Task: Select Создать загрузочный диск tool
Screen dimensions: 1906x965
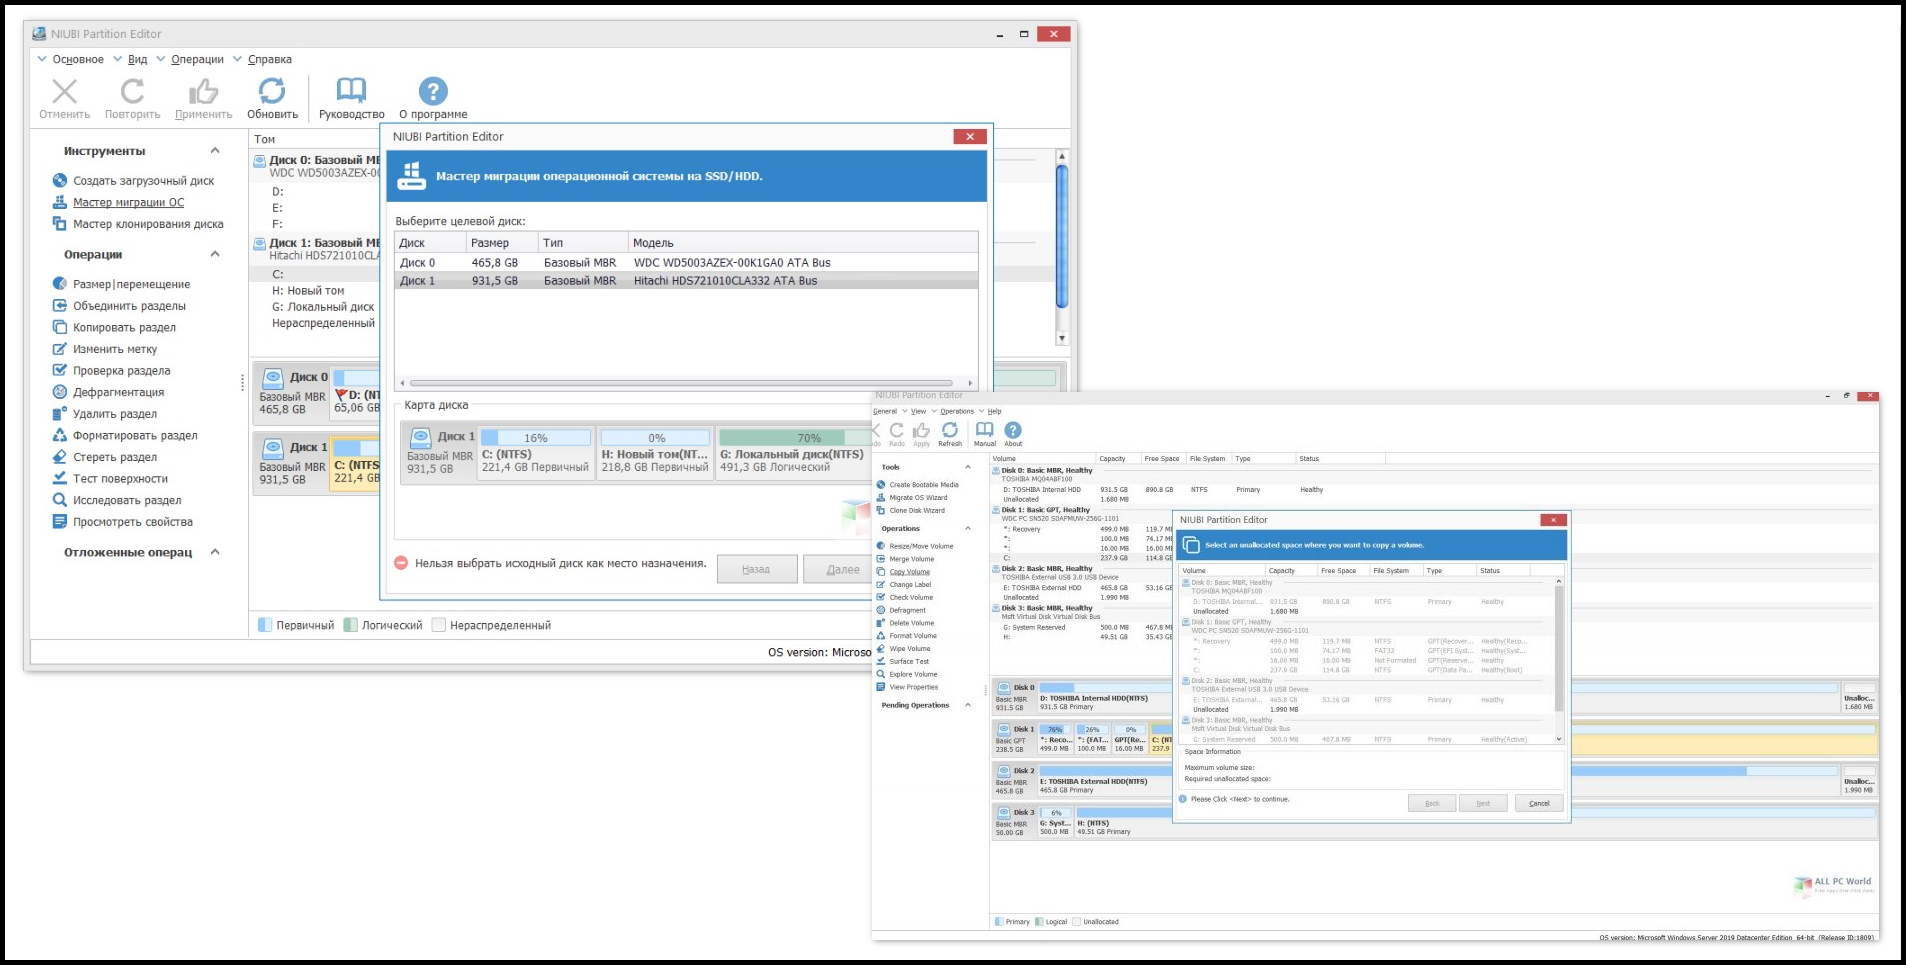Action: pyautogui.click(x=143, y=181)
